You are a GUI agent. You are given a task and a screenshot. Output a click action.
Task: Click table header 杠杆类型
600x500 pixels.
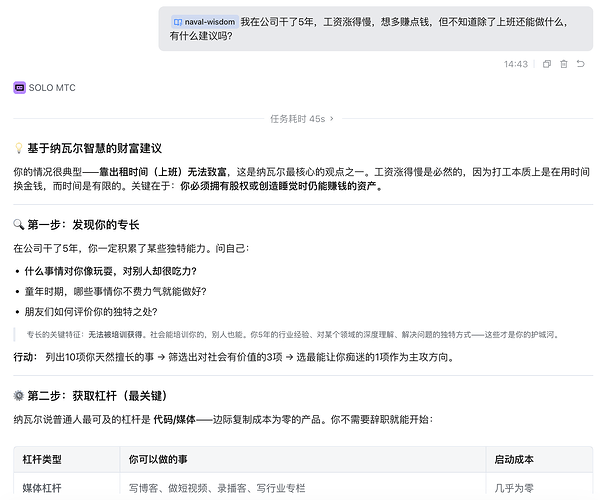point(42,459)
